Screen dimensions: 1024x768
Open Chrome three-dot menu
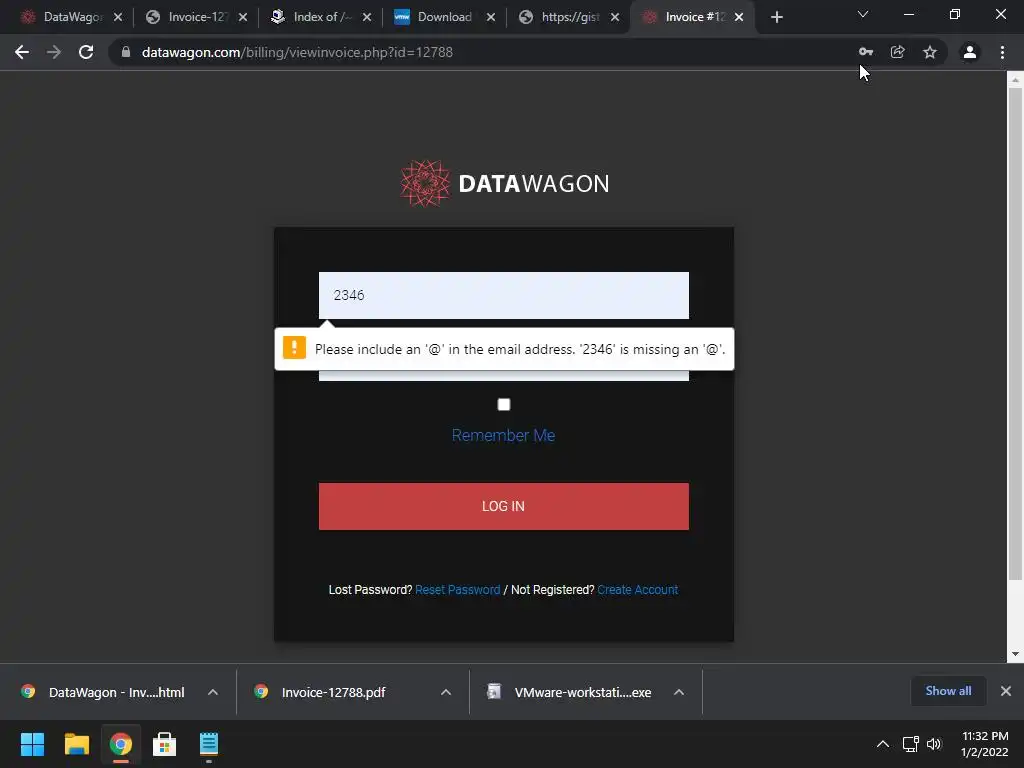point(1002,52)
